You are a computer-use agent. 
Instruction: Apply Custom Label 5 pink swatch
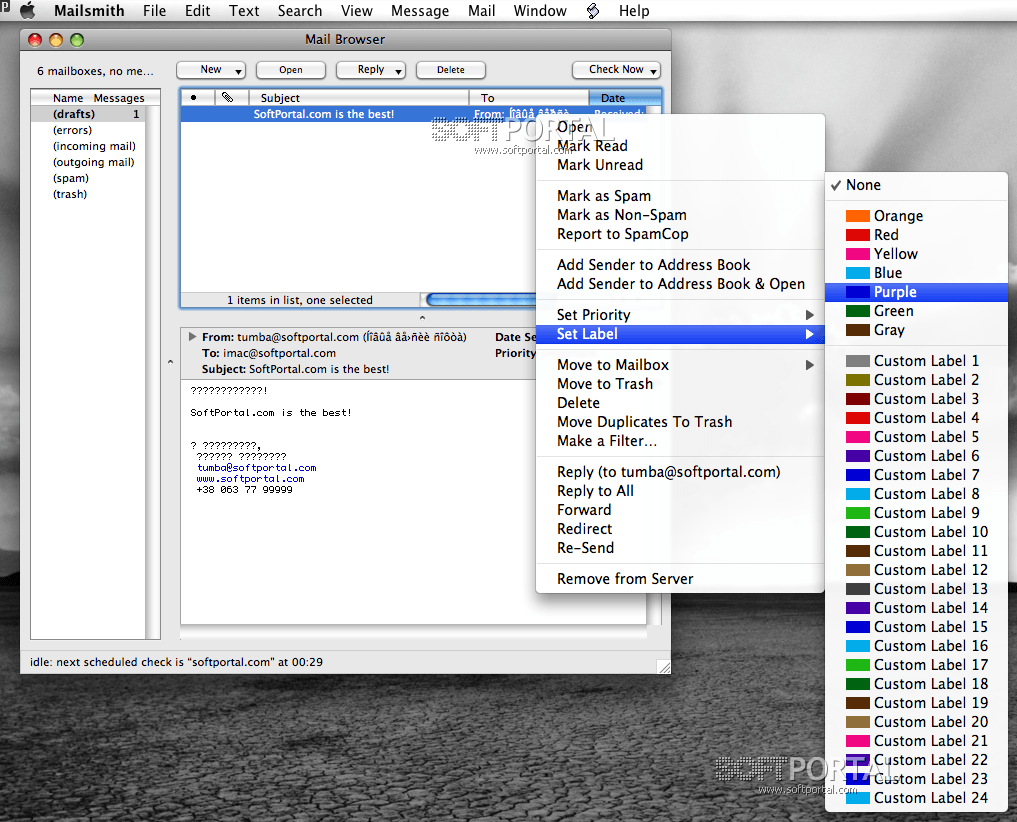(x=858, y=437)
